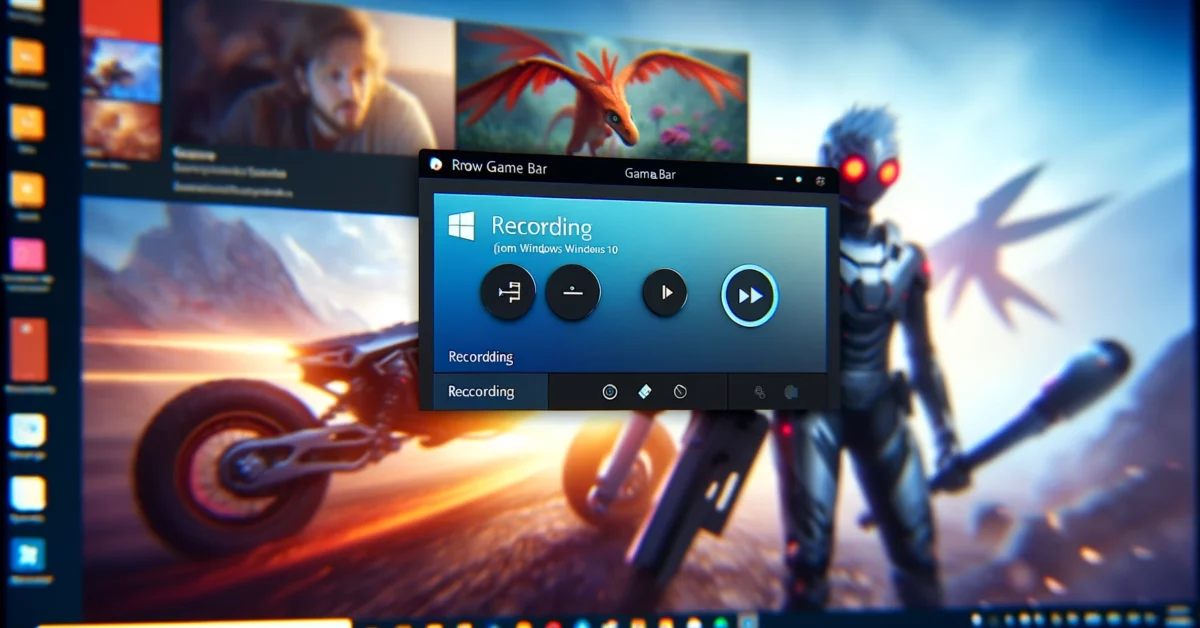Viewport: 1200px width, 628px height.
Task: Toggle recording mode from the Recordding label
Action: (x=479, y=357)
